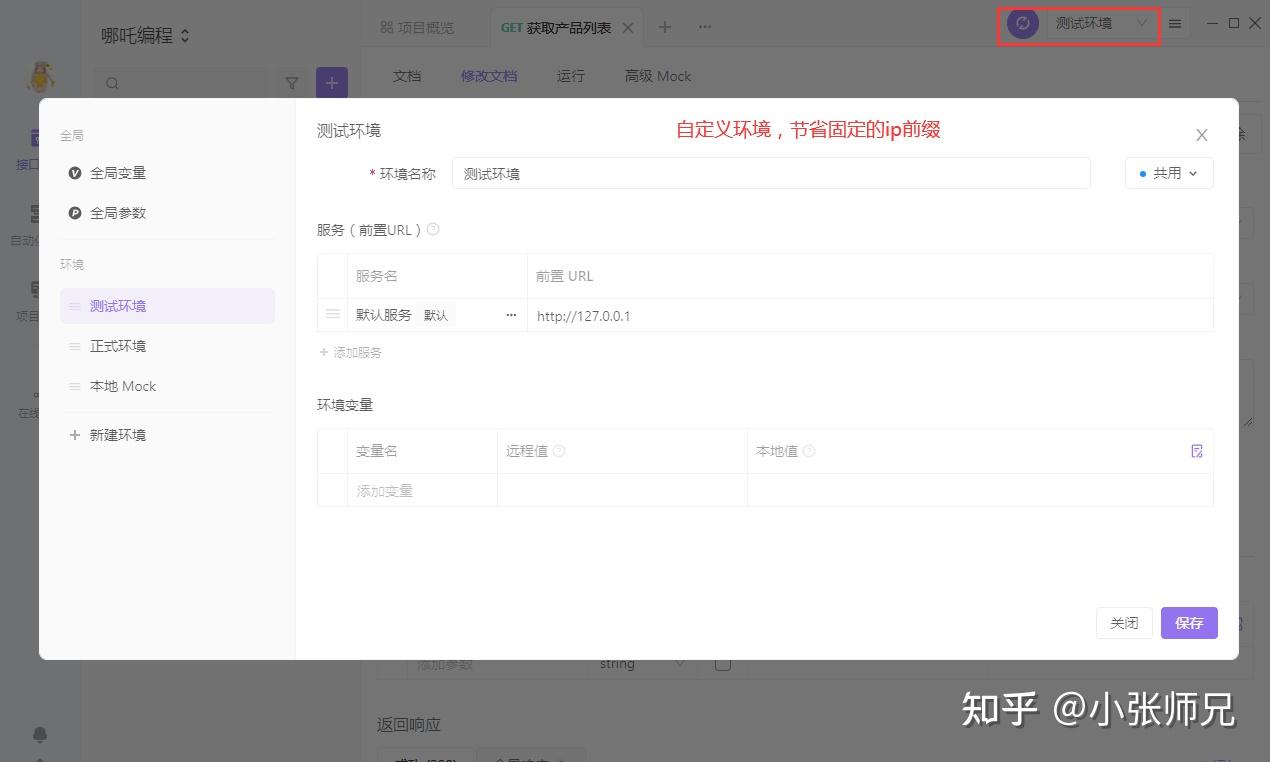Click the 添加变量 input cell
Viewport: 1270px width, 762px height.
coord(422,491)
